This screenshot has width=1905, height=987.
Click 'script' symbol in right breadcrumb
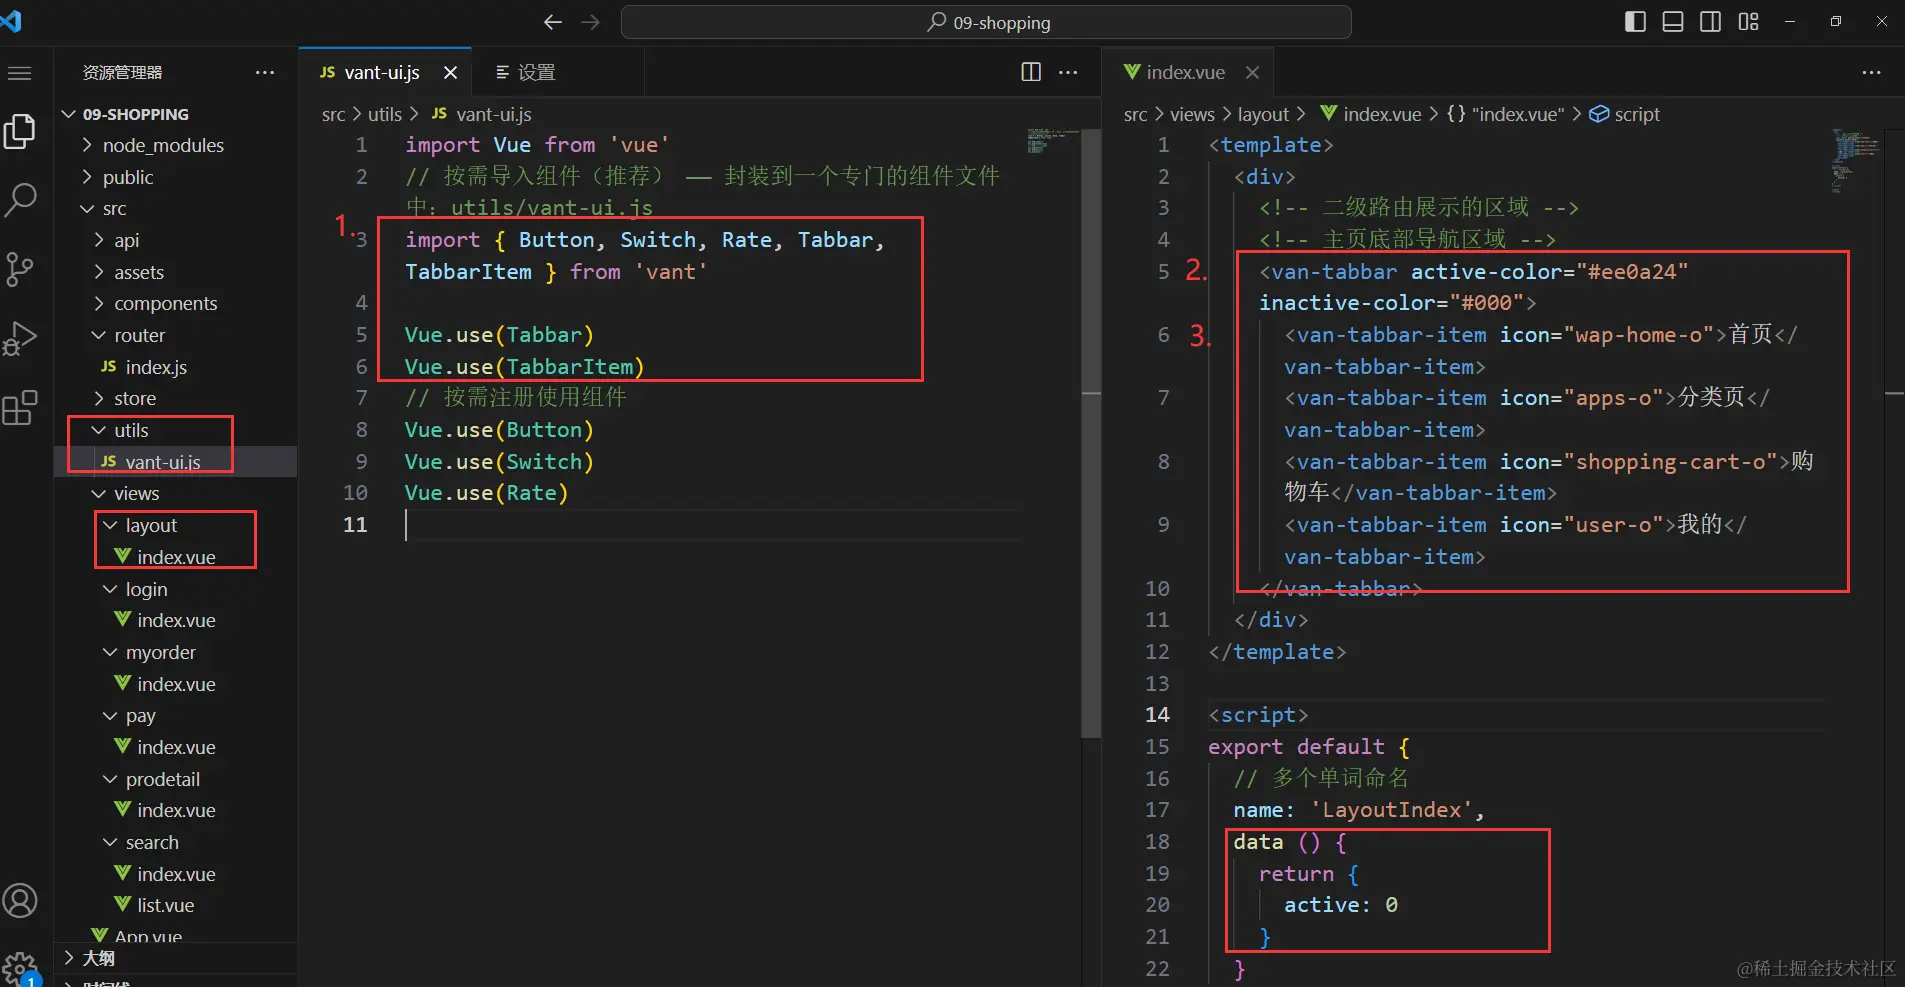[1636, 114]
